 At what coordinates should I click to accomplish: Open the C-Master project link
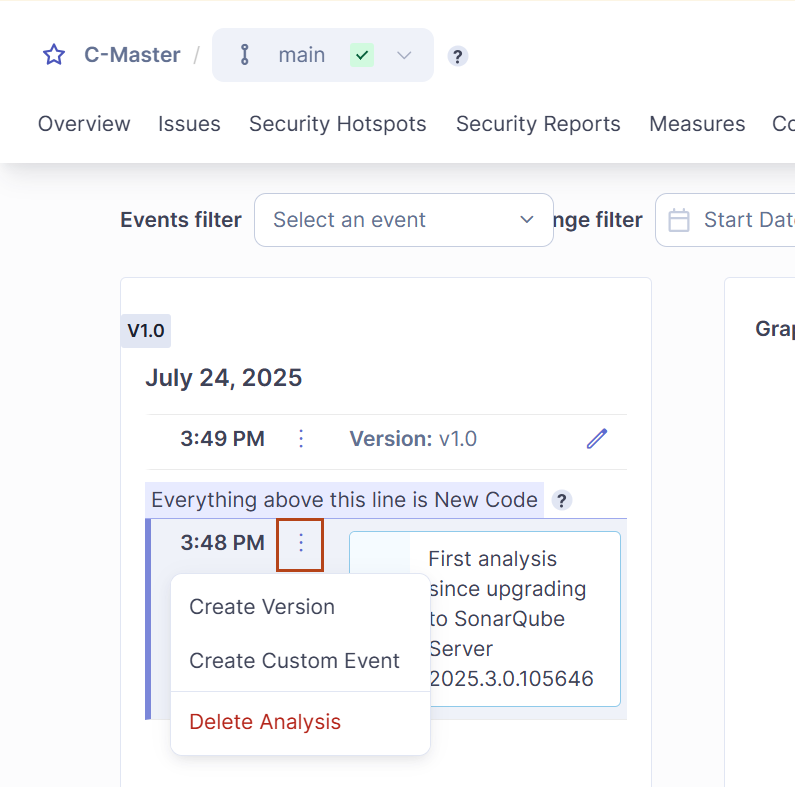click(x=132, y=55)
